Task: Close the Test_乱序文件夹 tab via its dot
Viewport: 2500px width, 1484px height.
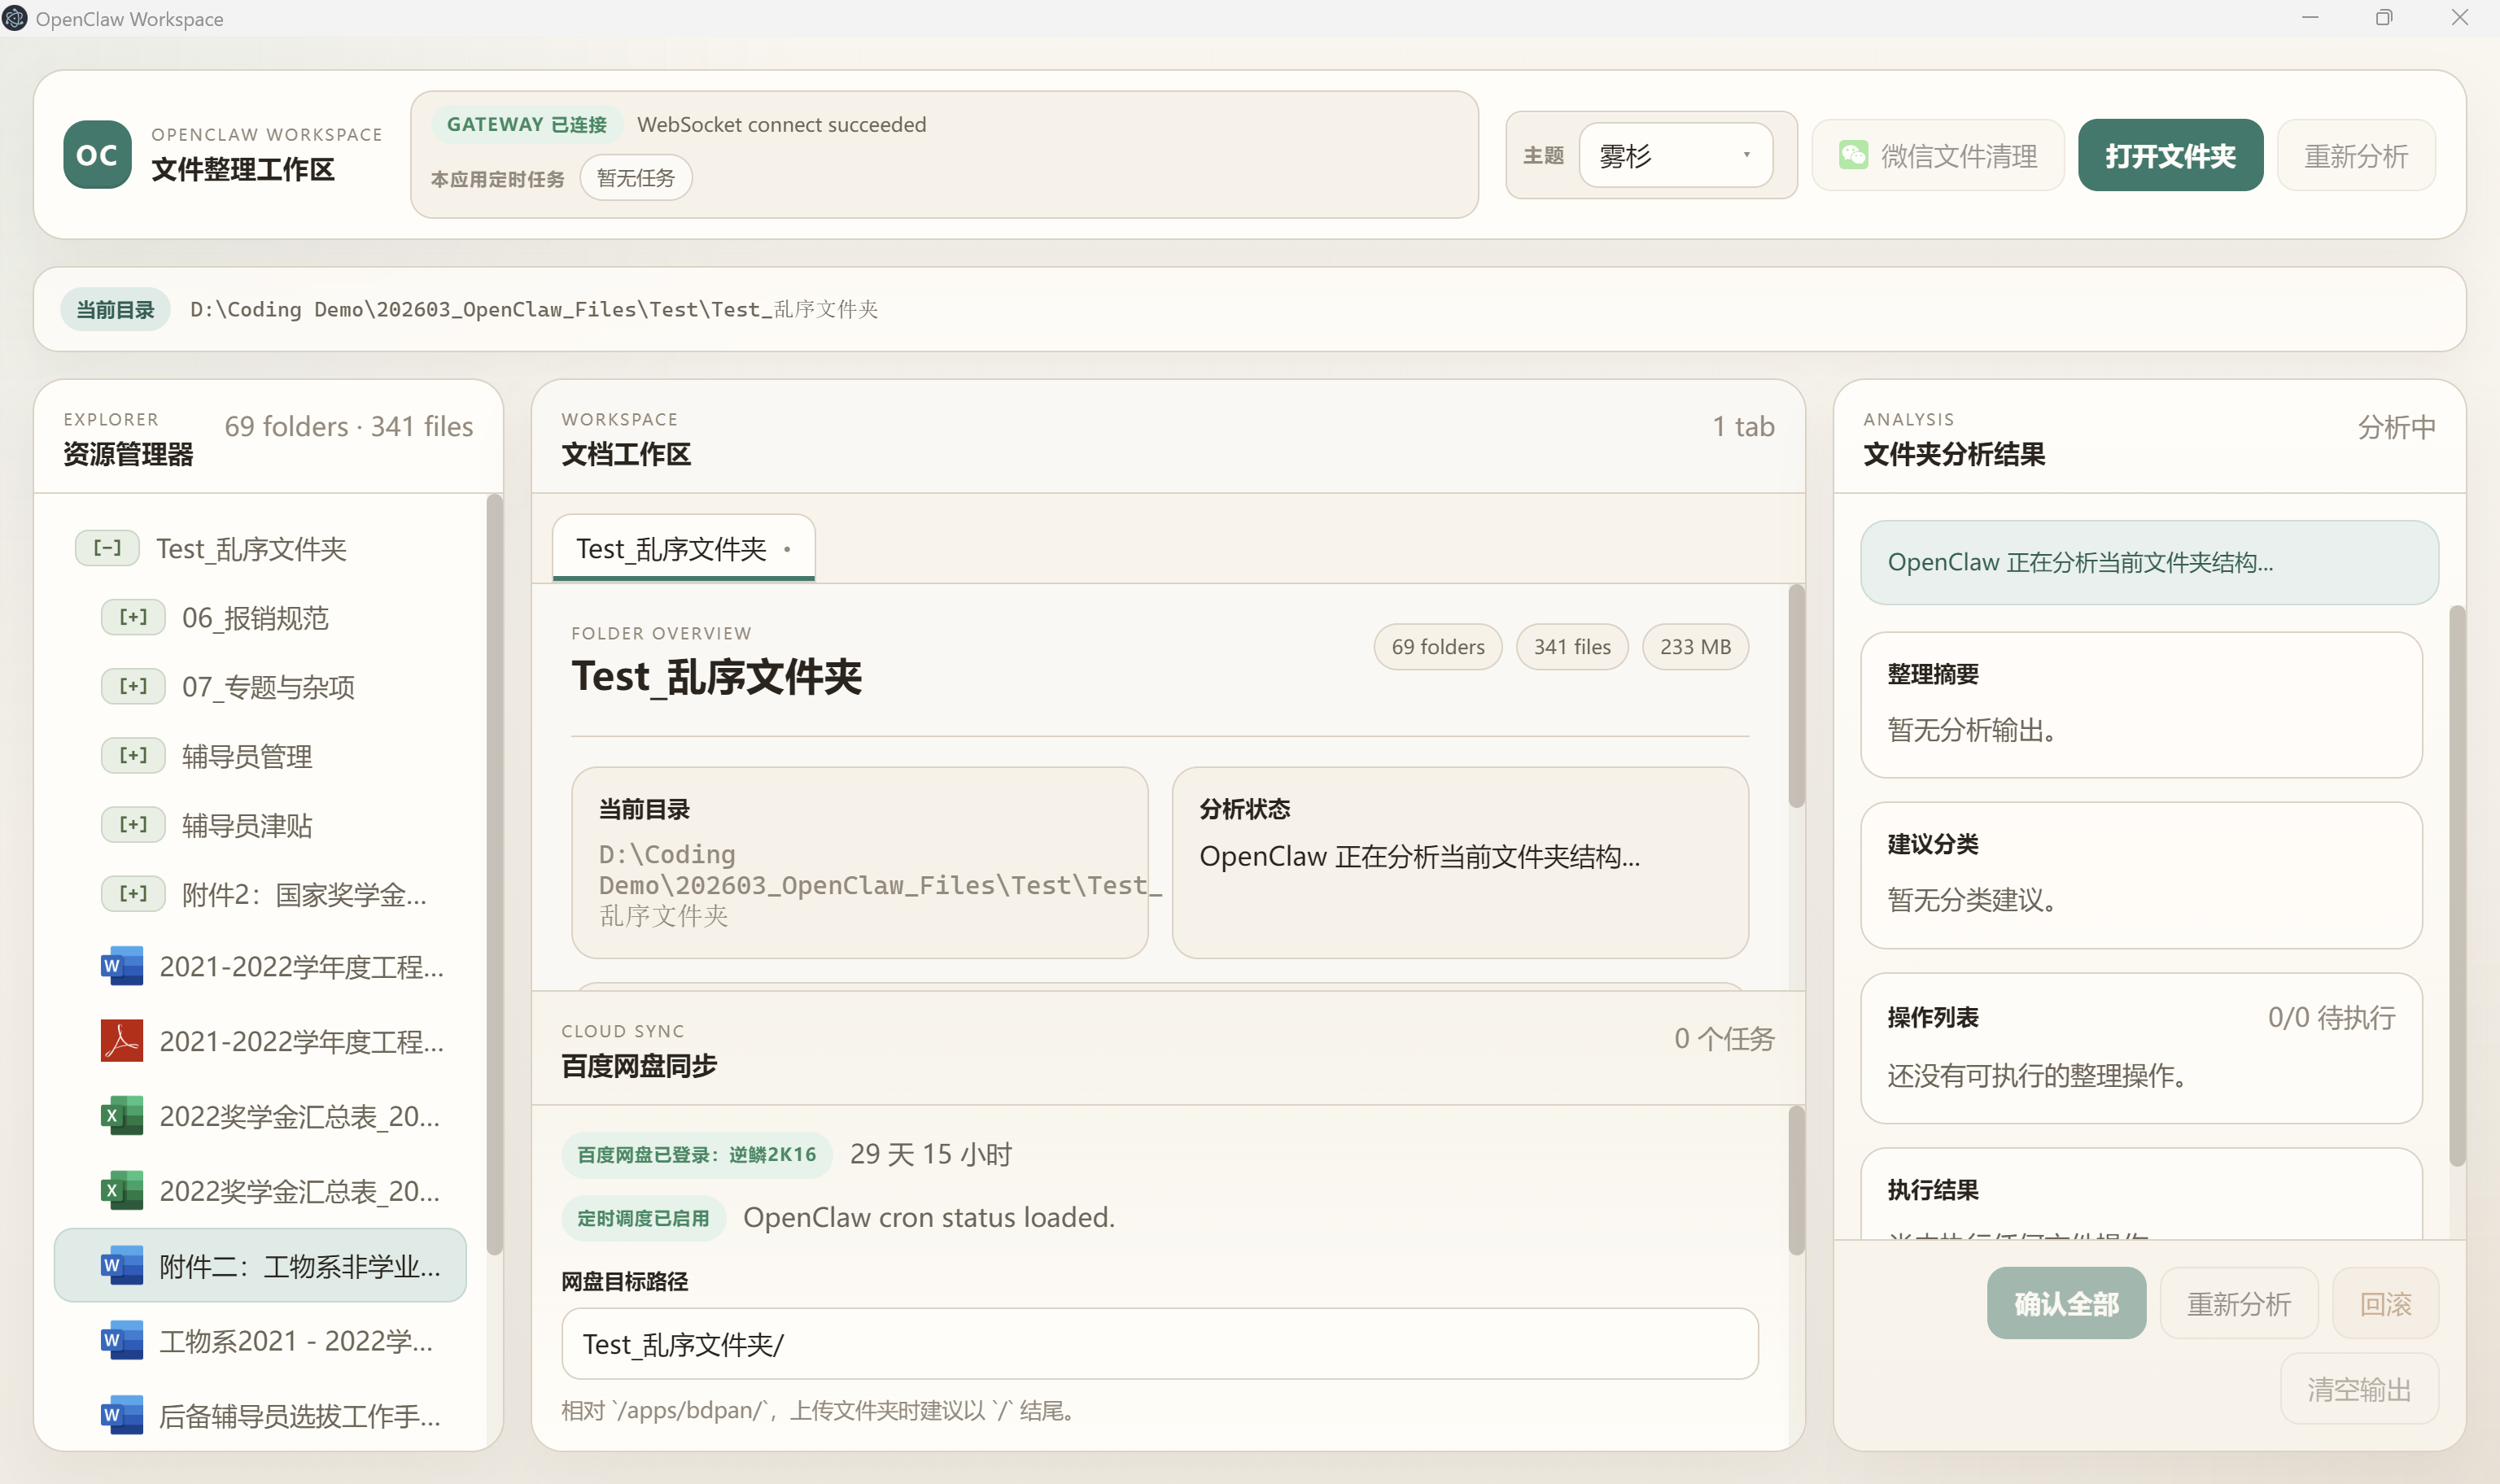Action: [x=788, y=549]
